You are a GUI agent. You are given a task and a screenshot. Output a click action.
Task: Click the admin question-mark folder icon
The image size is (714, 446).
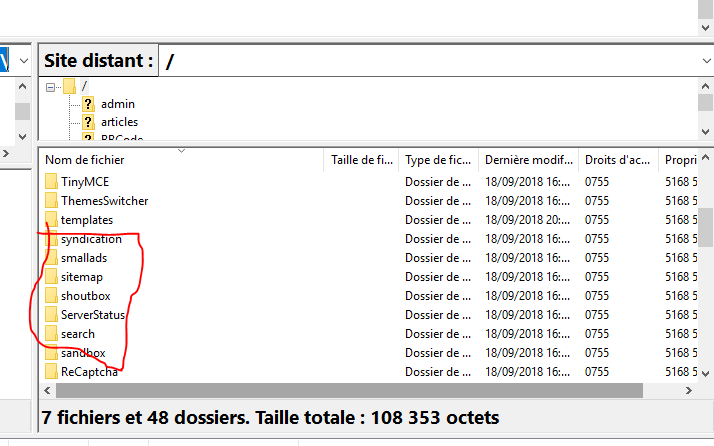point(88,104)
